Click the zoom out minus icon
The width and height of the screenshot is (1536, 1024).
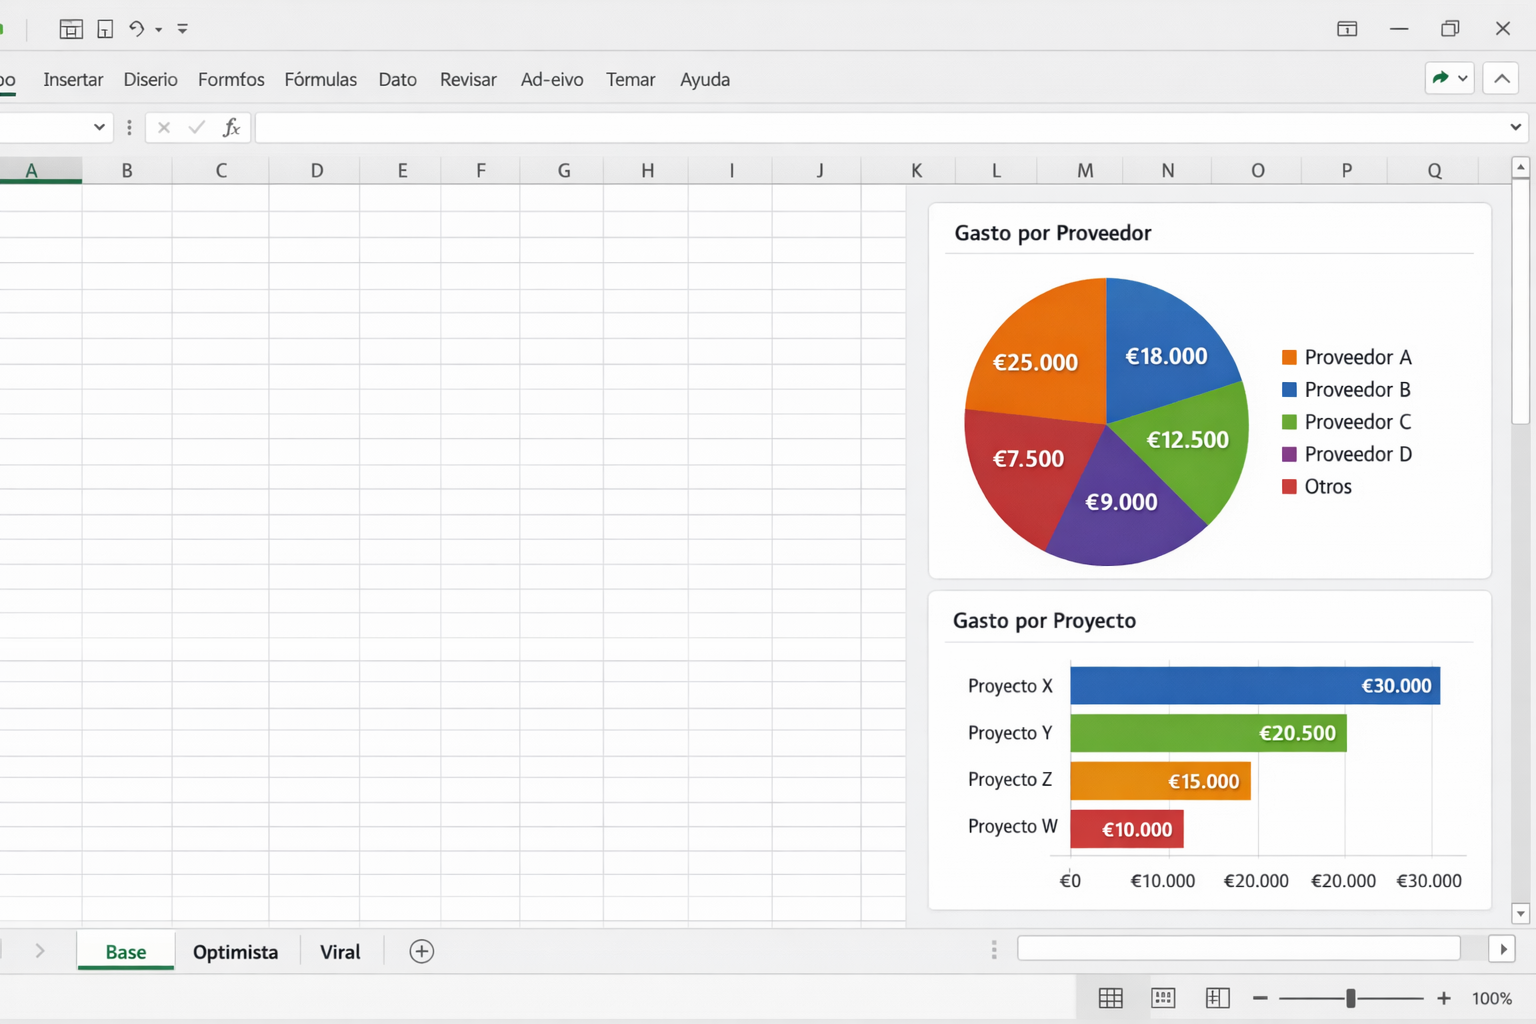1260,998
